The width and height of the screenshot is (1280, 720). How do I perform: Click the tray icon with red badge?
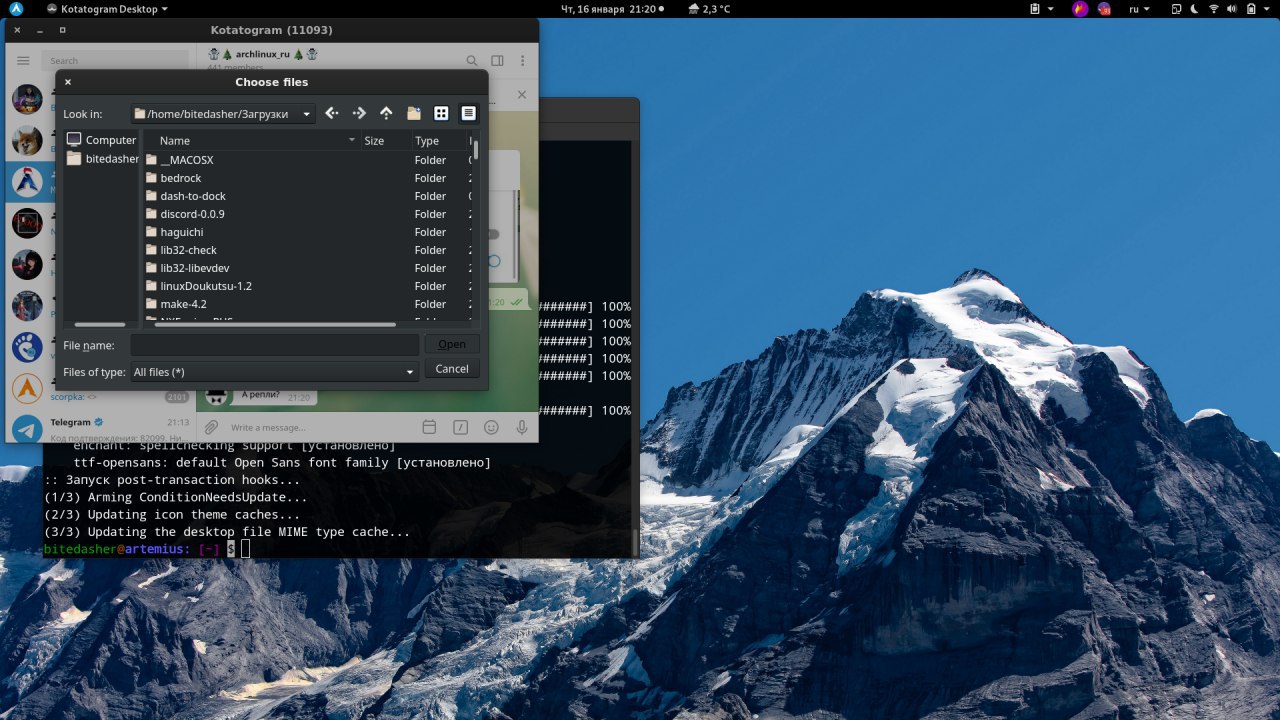(x=1104, y=9)
